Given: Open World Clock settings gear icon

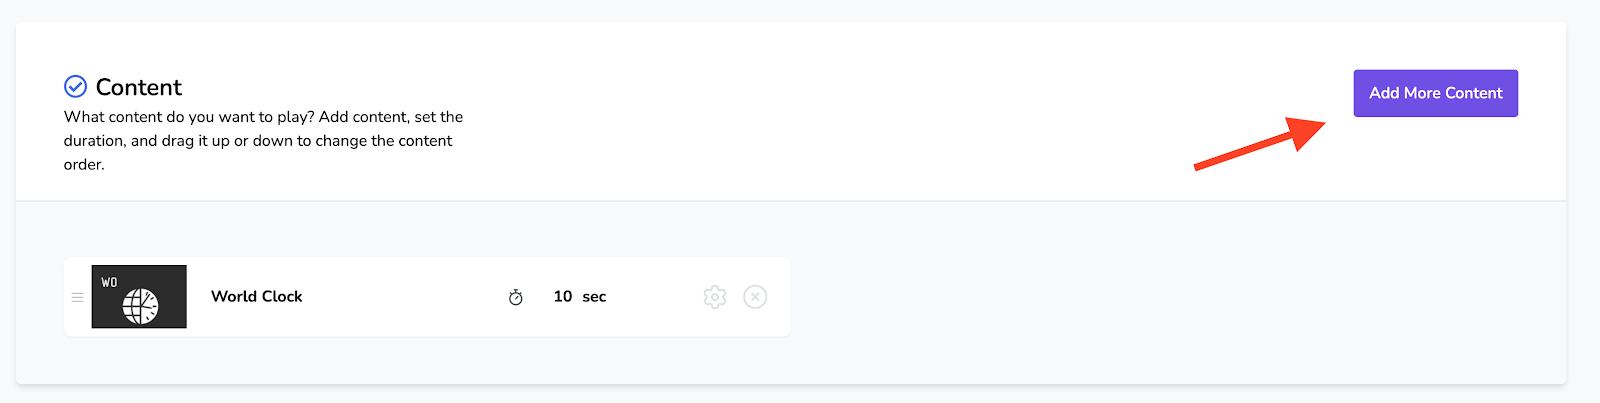Looking at the screenshot, I should coord(714,297).
